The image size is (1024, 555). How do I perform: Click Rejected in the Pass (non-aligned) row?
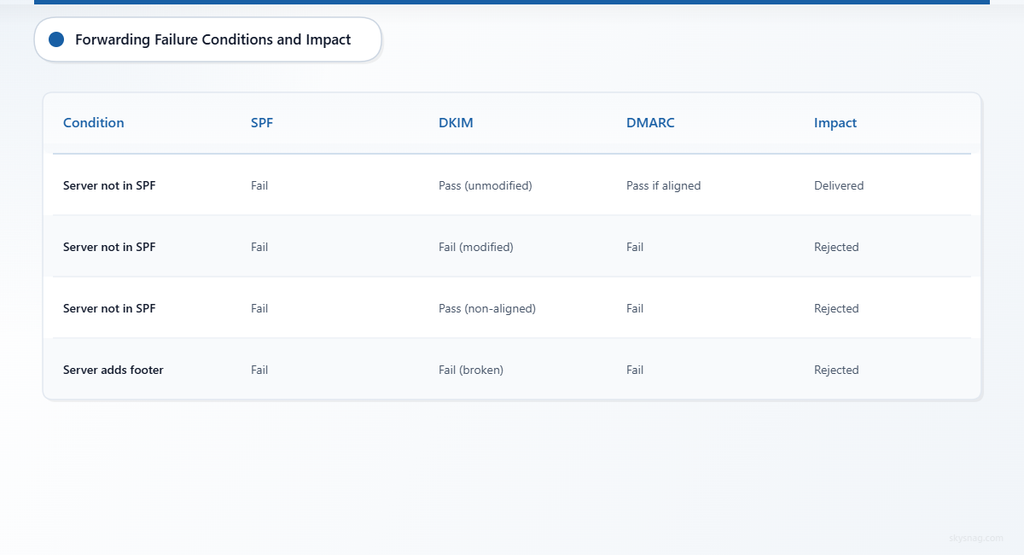pyautogui.click(x=836, y=308)
